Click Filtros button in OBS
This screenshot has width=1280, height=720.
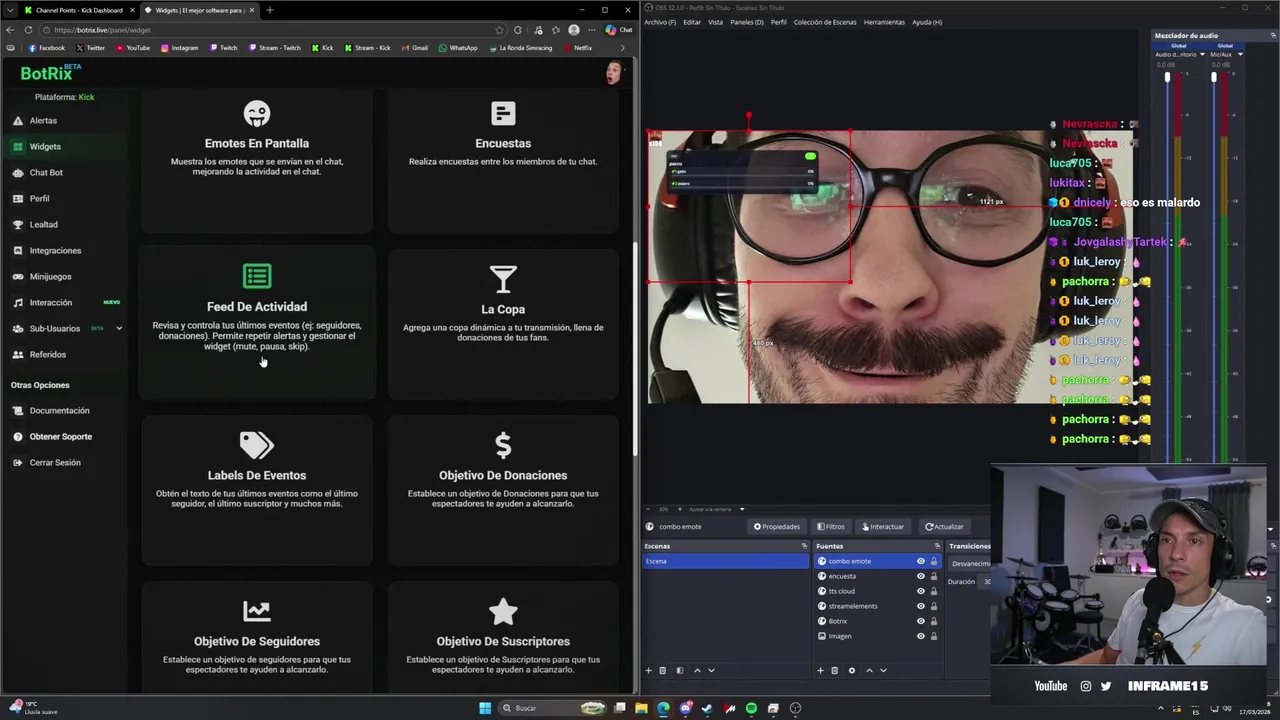click(x=831, y=526)
